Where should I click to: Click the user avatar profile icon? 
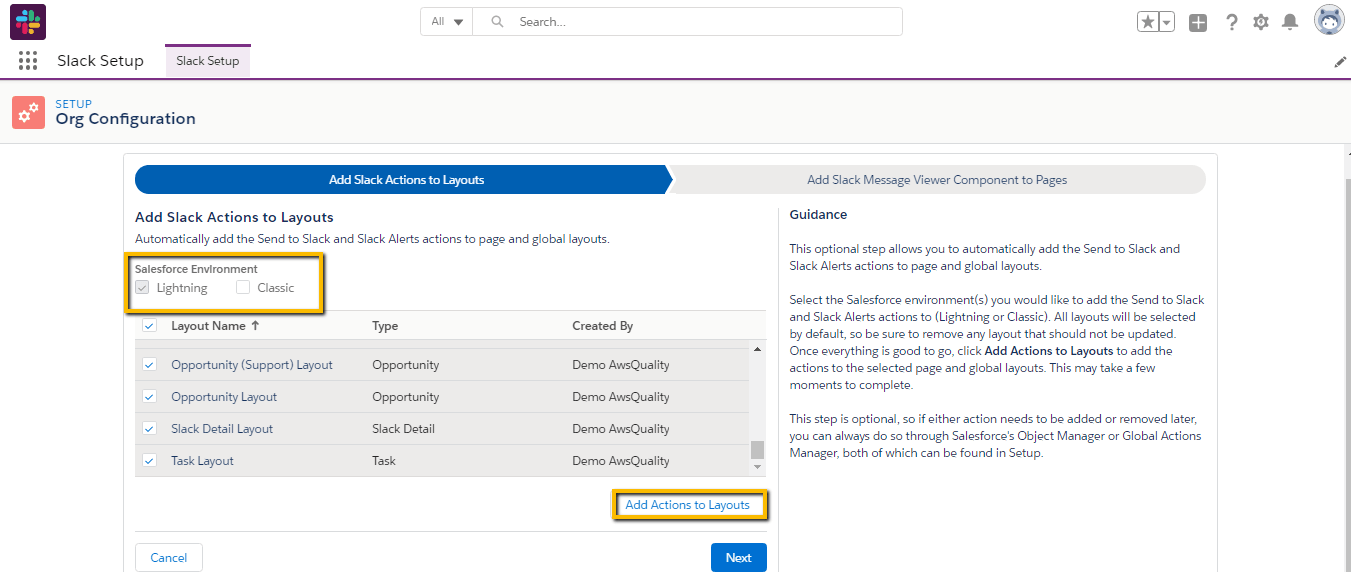pyautogui.click(x=1328, y=21)
